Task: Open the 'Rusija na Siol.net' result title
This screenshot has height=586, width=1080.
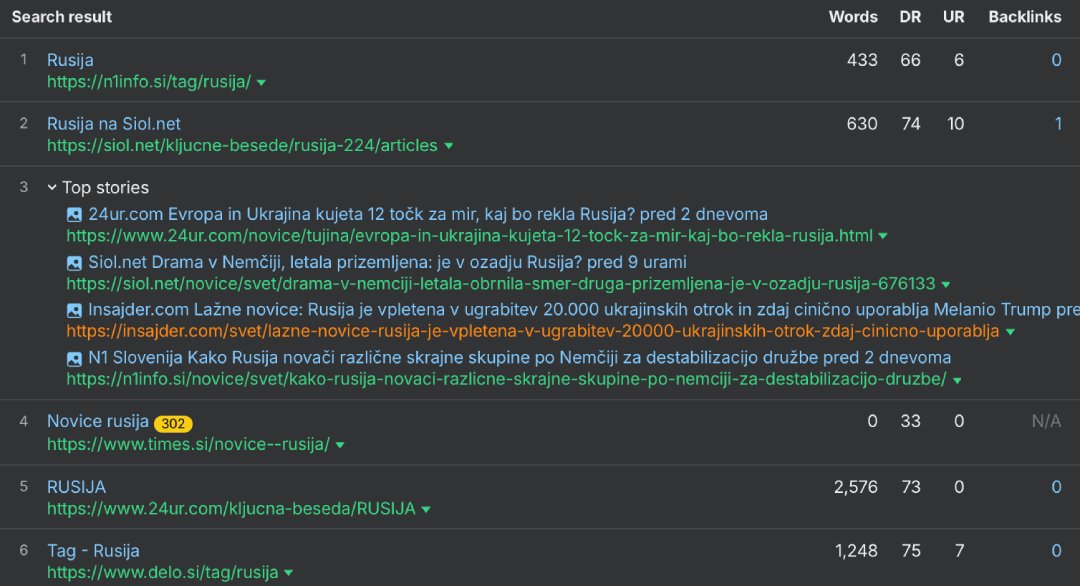Action: click(114, 124)
